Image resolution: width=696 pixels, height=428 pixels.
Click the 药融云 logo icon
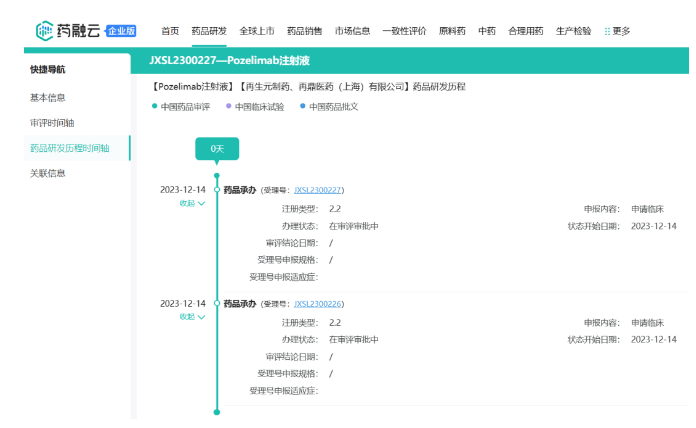44,31
